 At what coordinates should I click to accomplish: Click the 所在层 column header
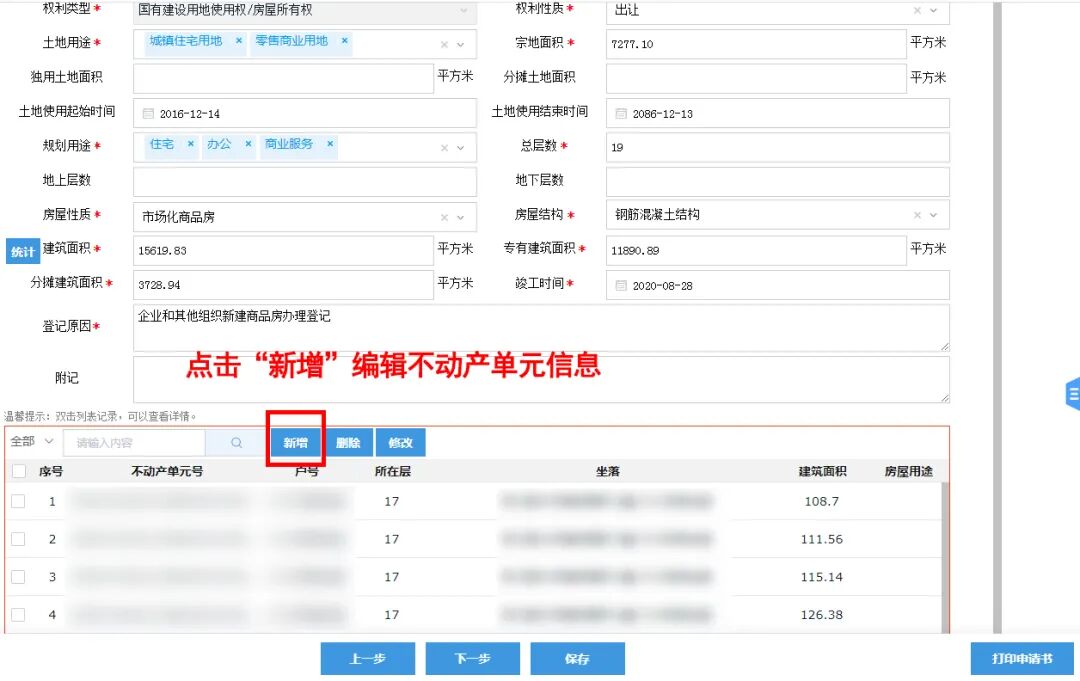point(394,471)
